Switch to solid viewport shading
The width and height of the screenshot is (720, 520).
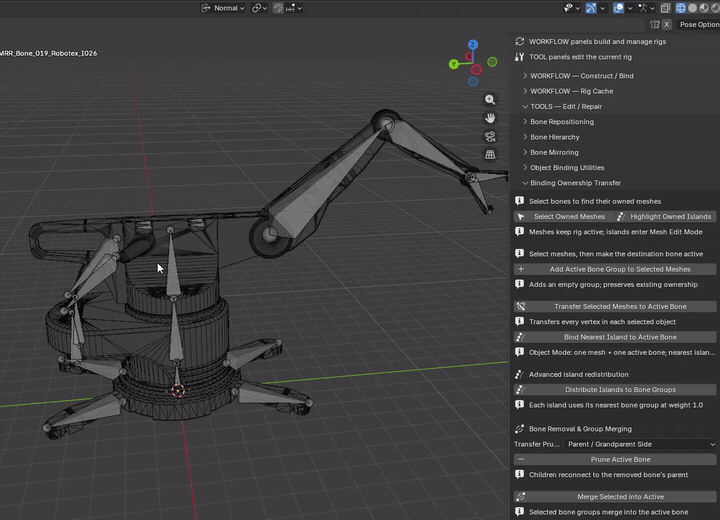point(692,8)
